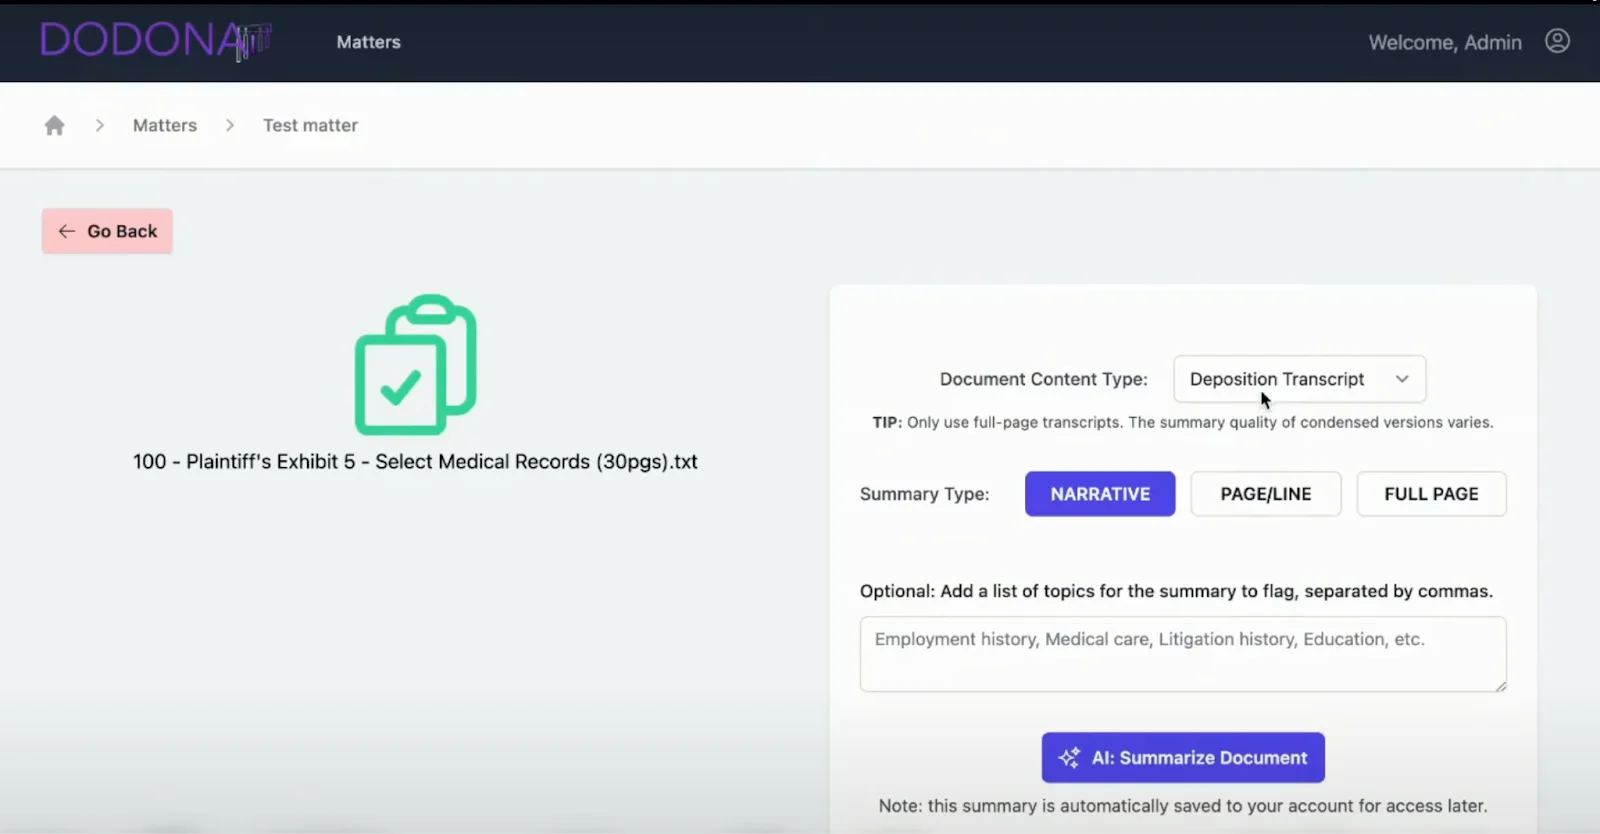
Task: Switch summary type to FULL PAGE
Action: point(1430,494)
